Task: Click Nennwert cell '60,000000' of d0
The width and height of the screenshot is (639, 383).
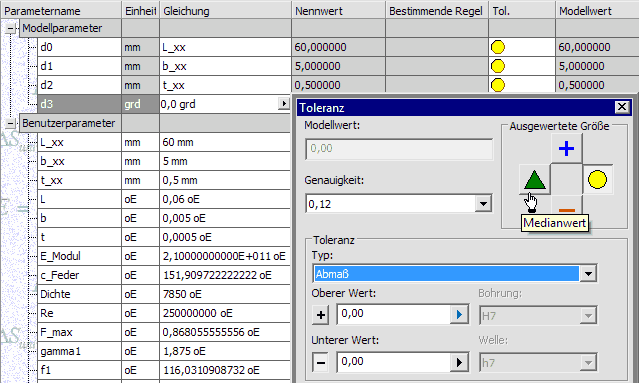Action: coord(338,47)
